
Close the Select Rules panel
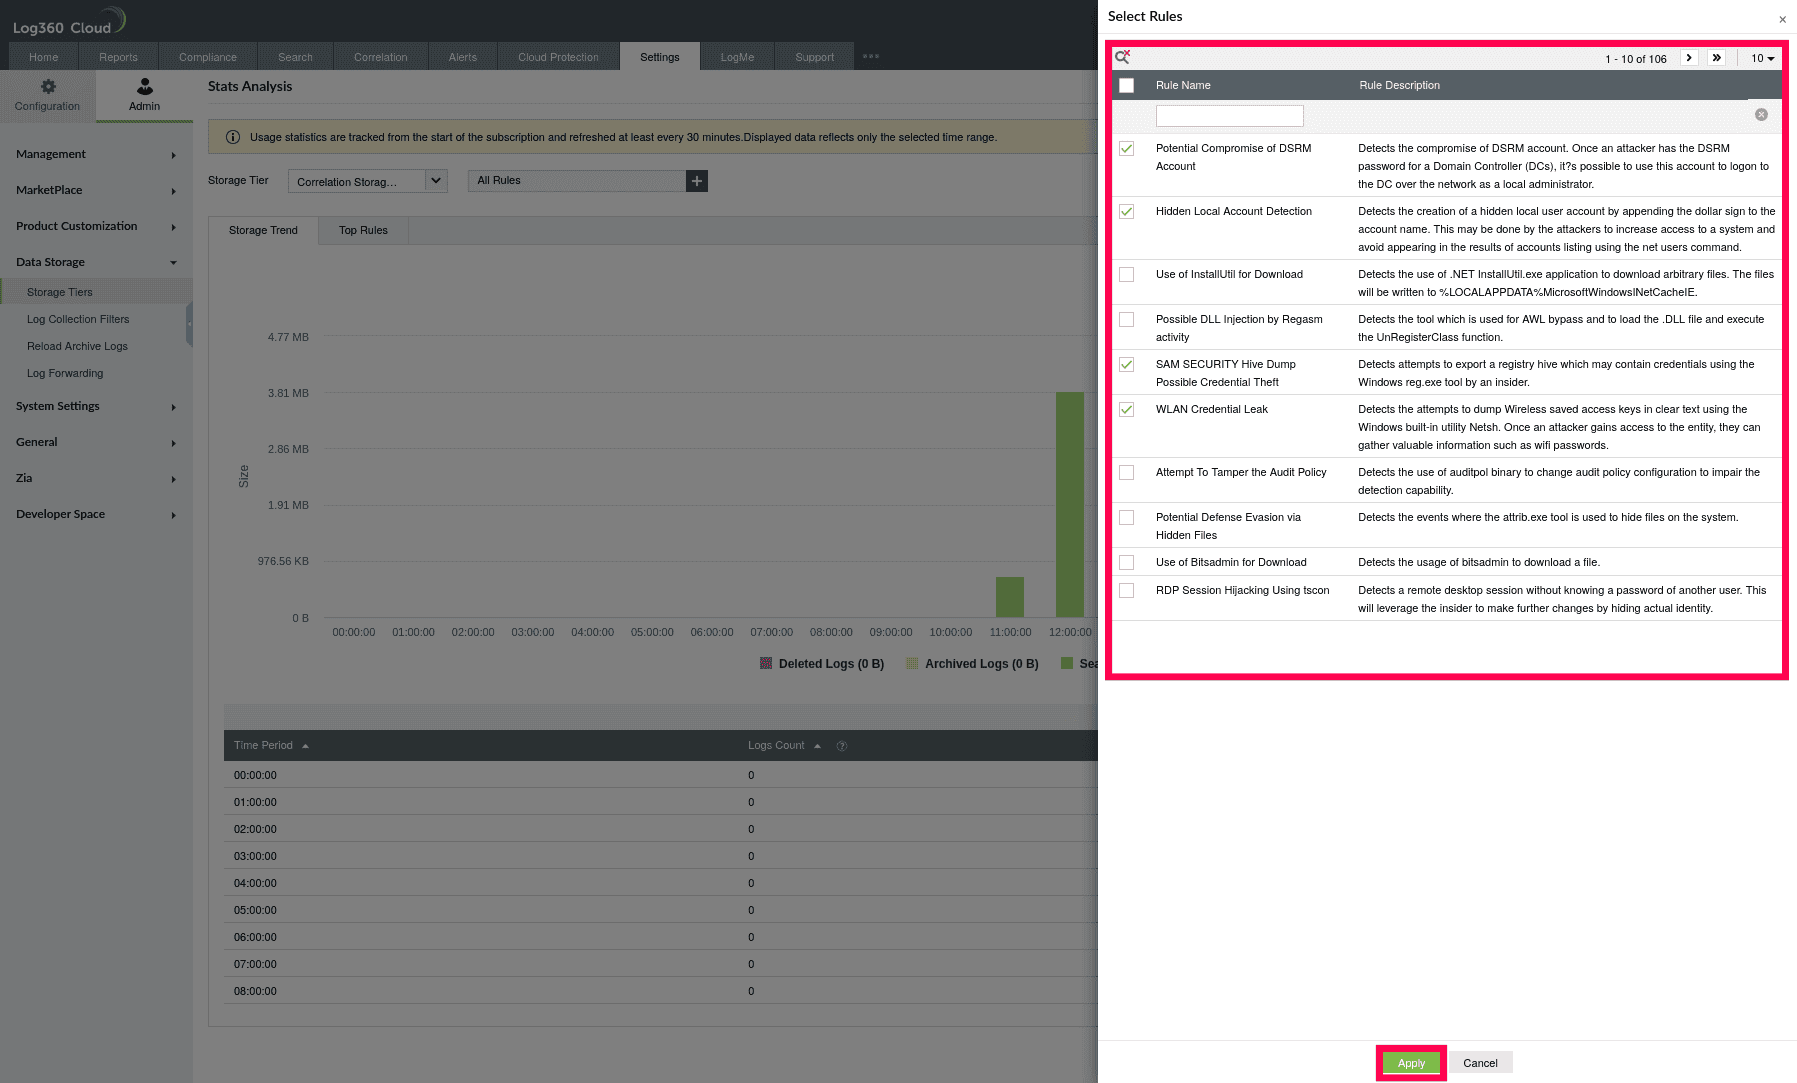point(1782,19)
